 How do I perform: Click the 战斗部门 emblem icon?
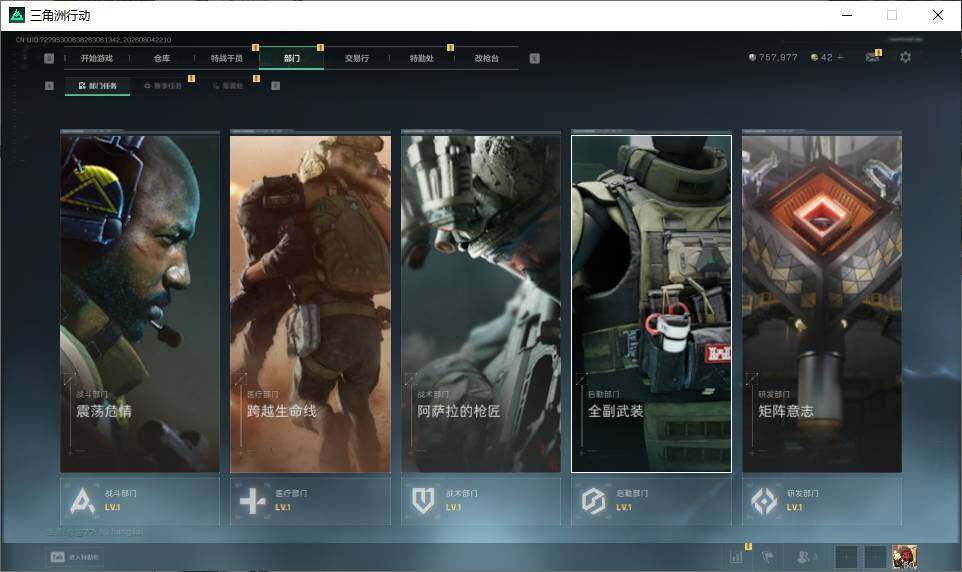click(x=82, y=501)
